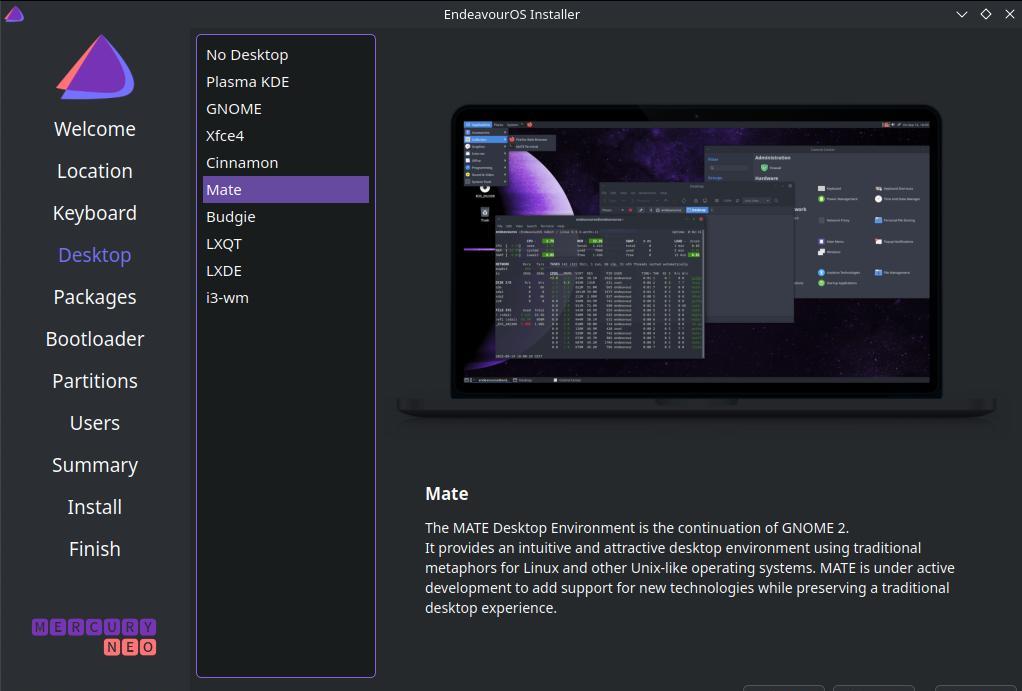Select Plasma KDE from the desktop list
Image resolution: width=1022 pixels, height=691 pixels.
coord(285,81)
